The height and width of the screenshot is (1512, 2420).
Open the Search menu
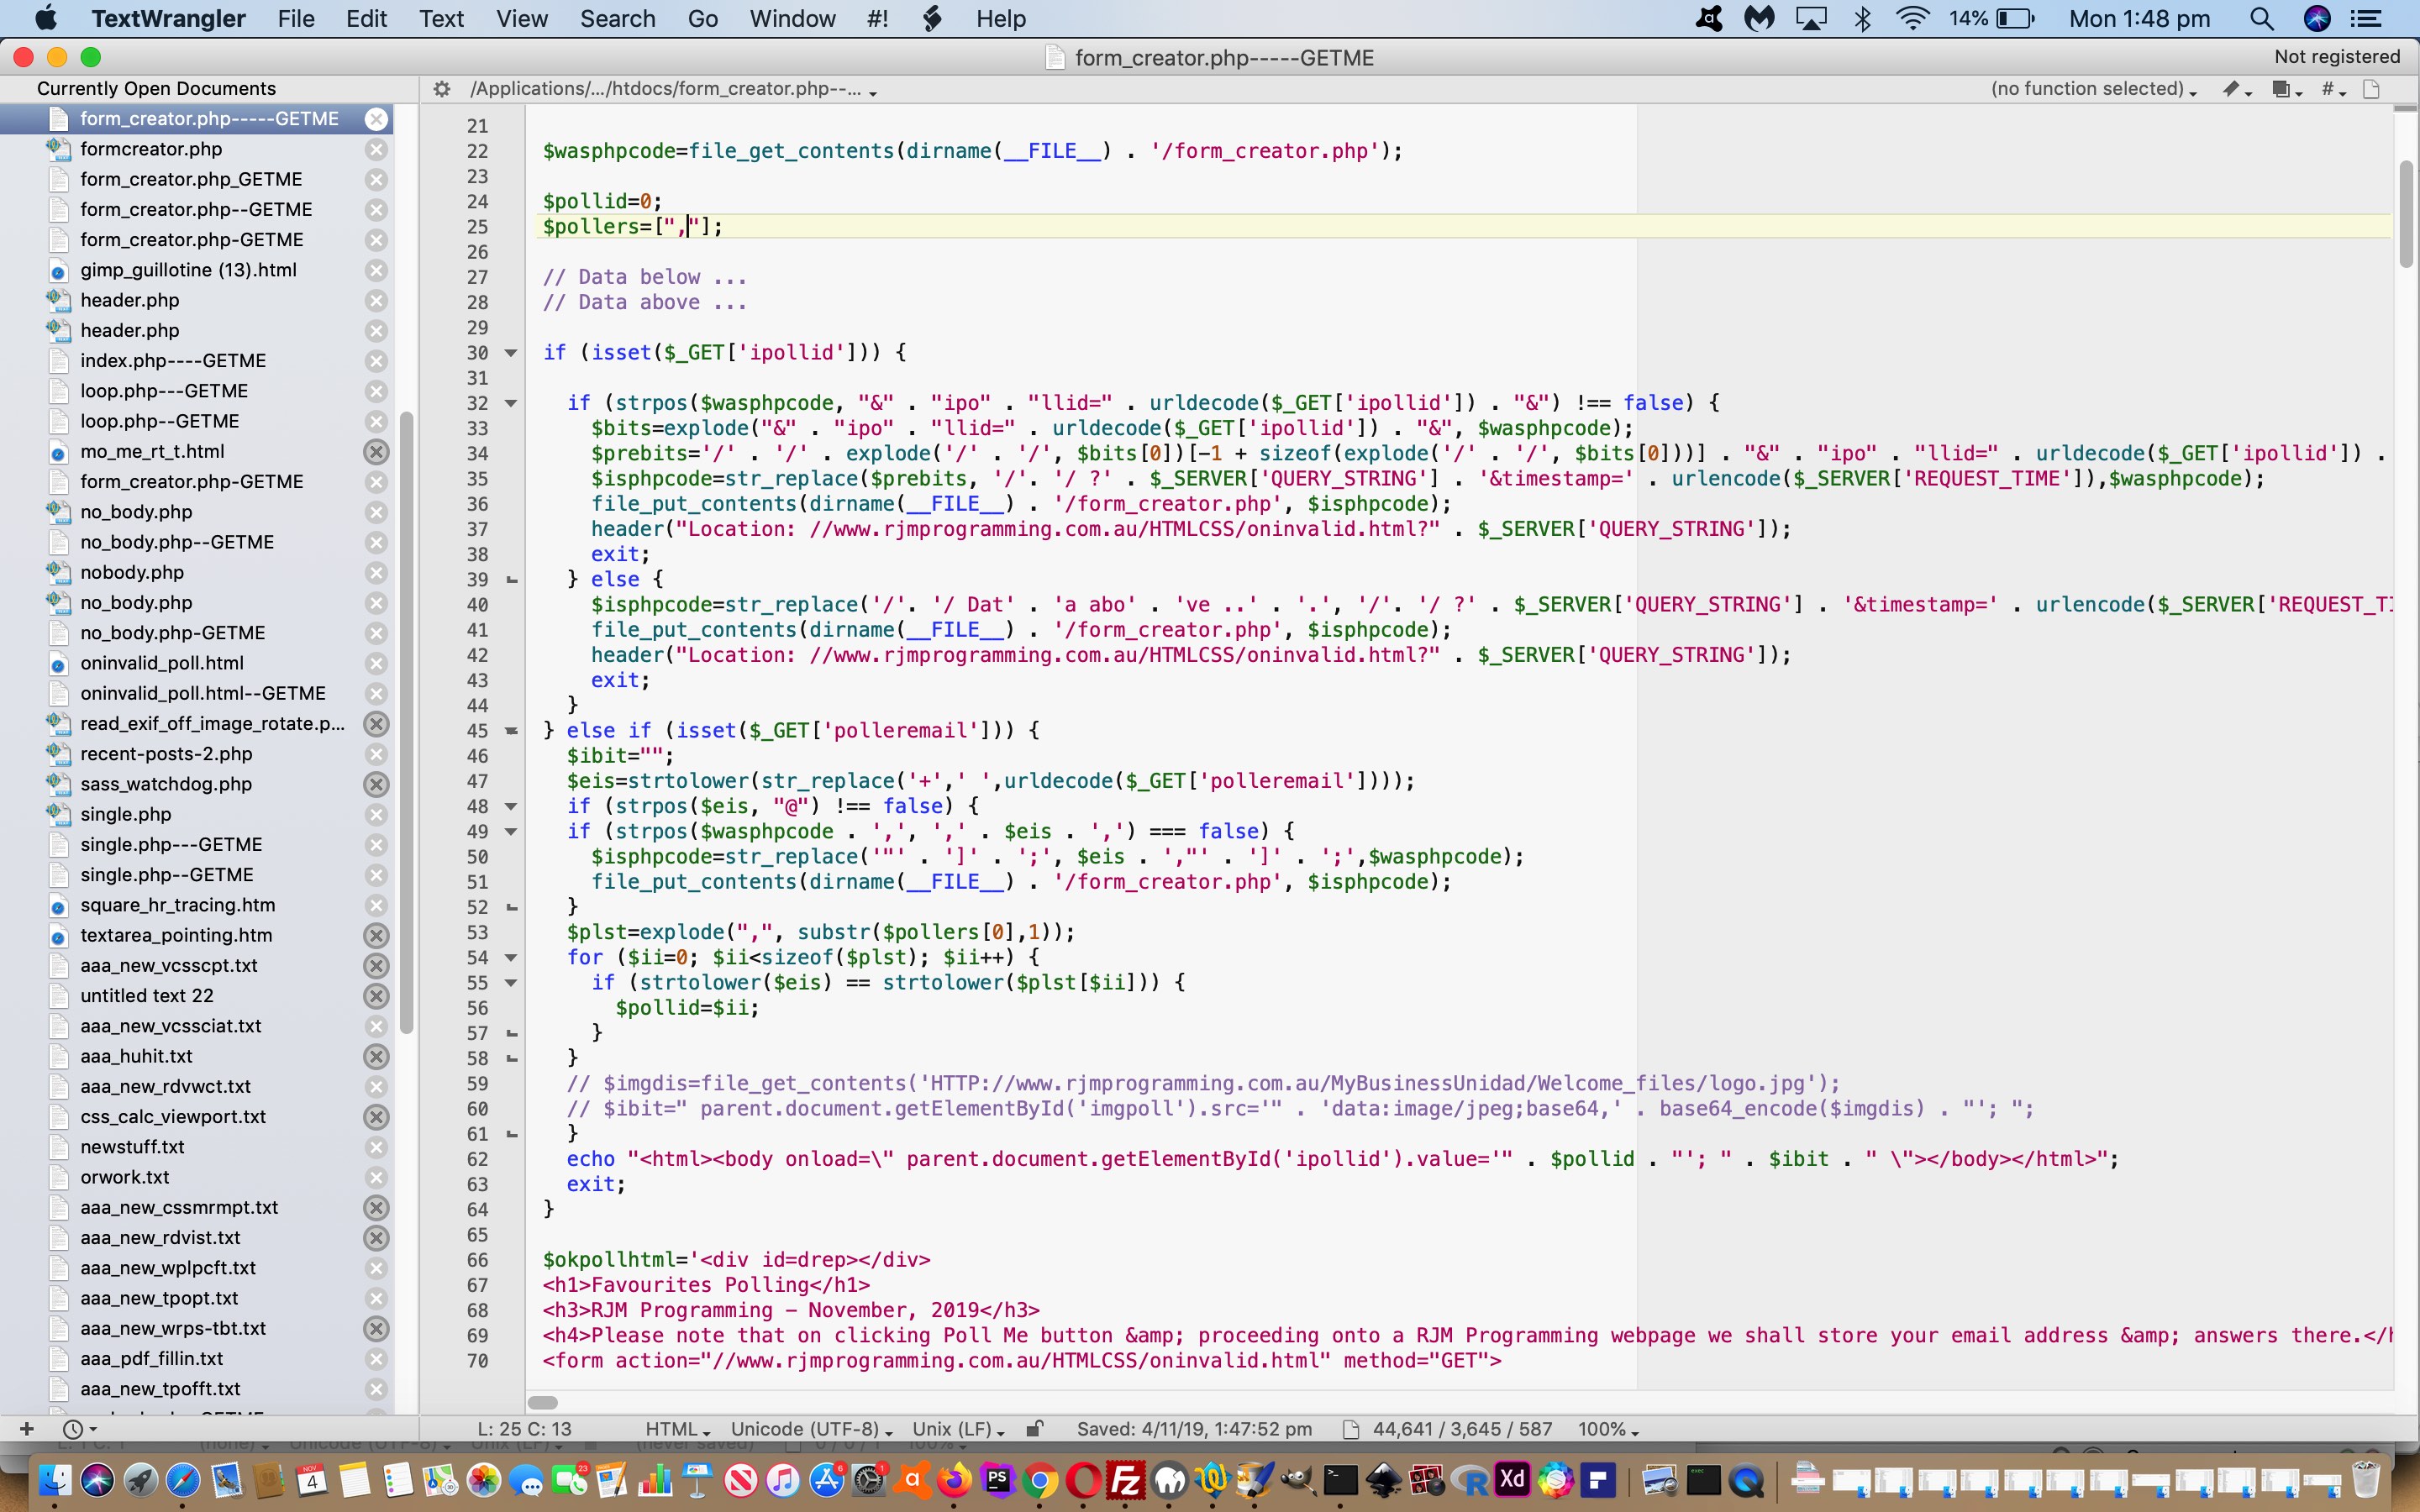tap(617, 19)
